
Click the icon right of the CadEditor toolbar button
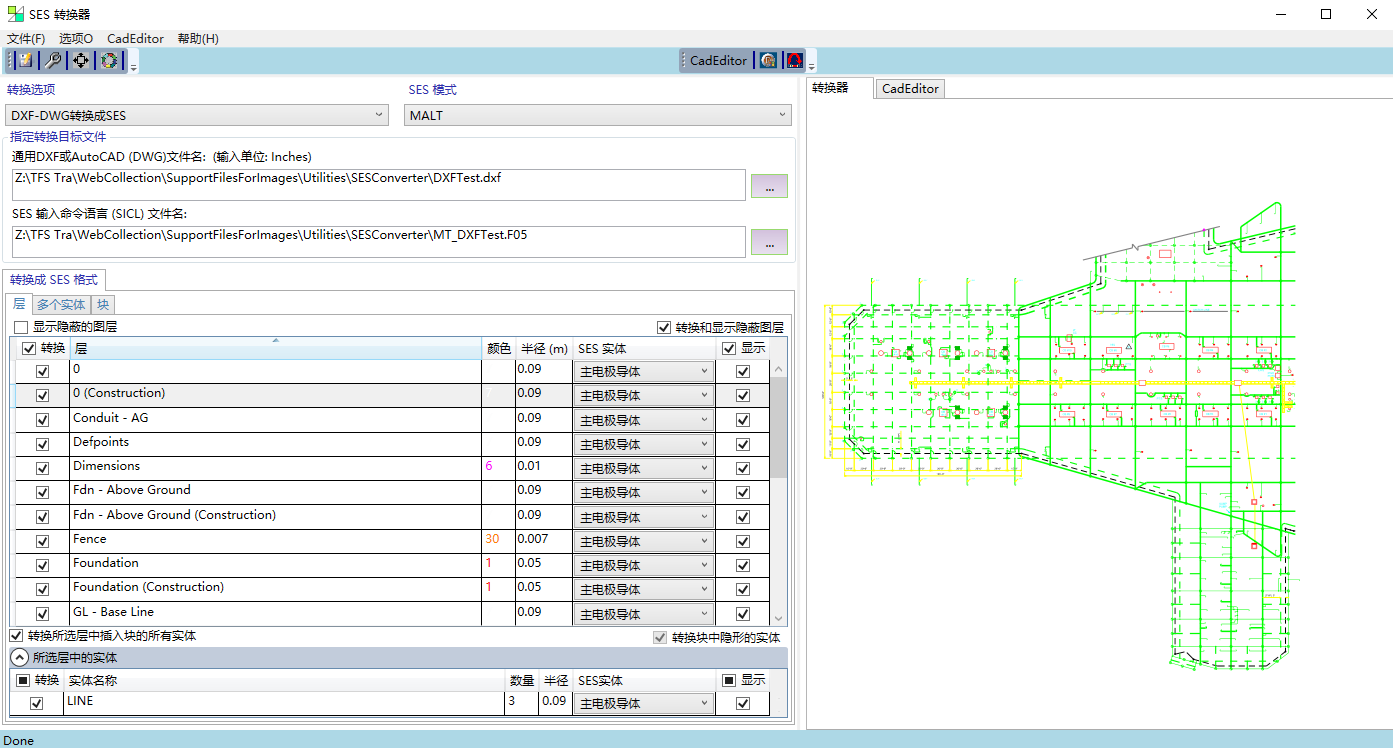(767, 61)
